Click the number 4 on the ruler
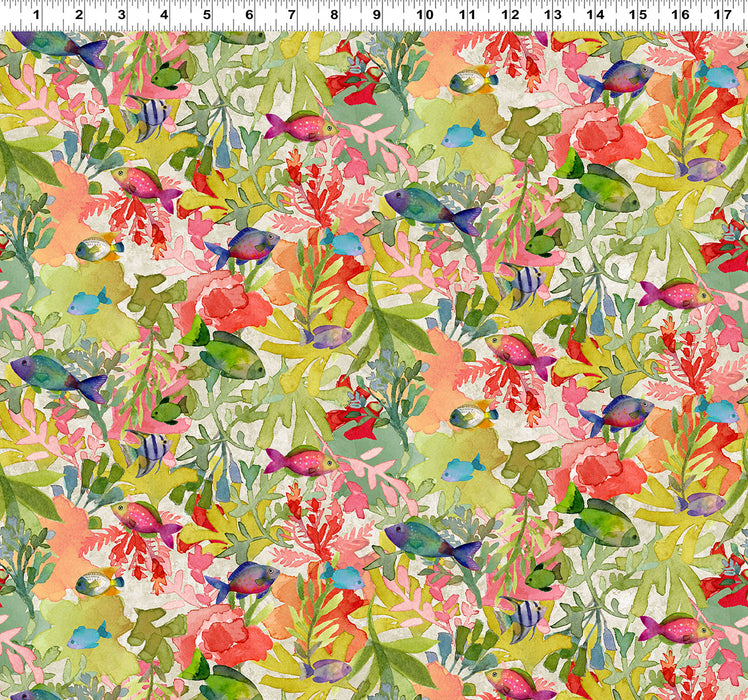The image size is (748, 700). [164, 15]
